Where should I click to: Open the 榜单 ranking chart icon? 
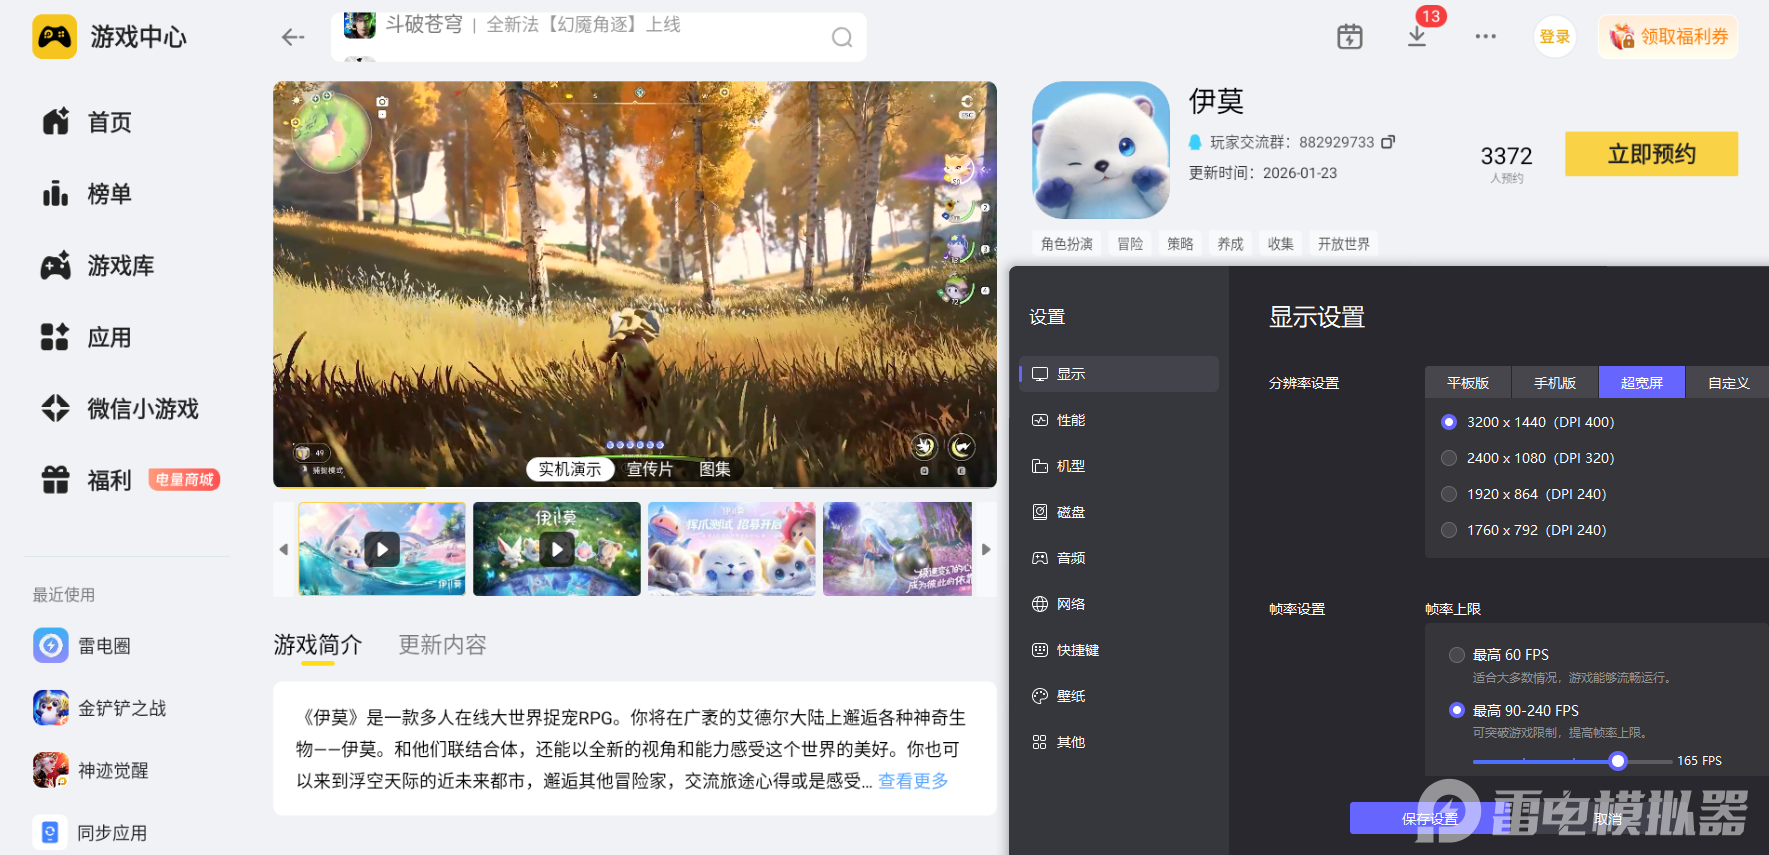56,194
